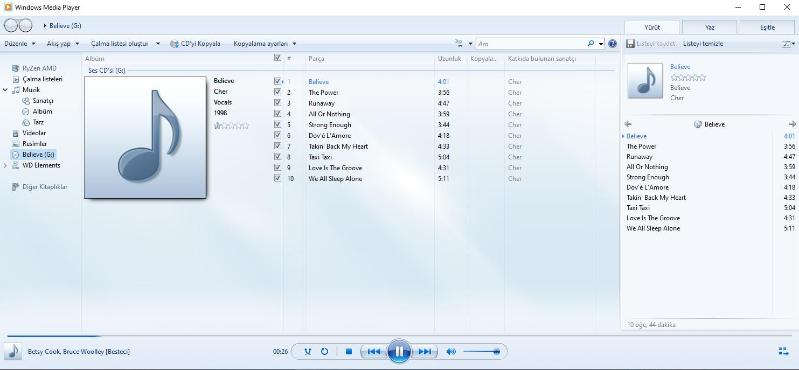This screenshot has height=370, width=799.
Task: Open the help icon beside search
Action: pyautogui.click(x=612, y=44)
